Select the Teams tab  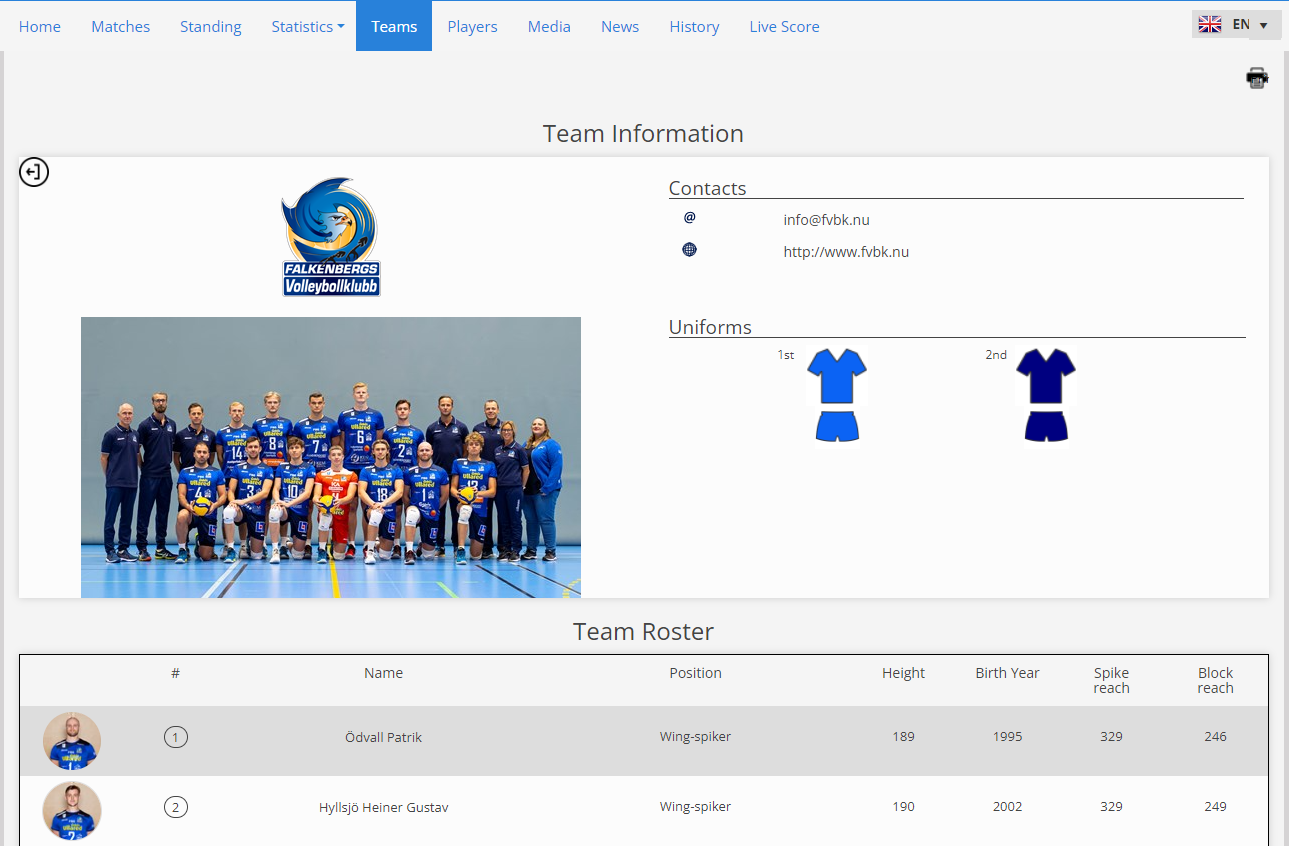pos(394,27)
